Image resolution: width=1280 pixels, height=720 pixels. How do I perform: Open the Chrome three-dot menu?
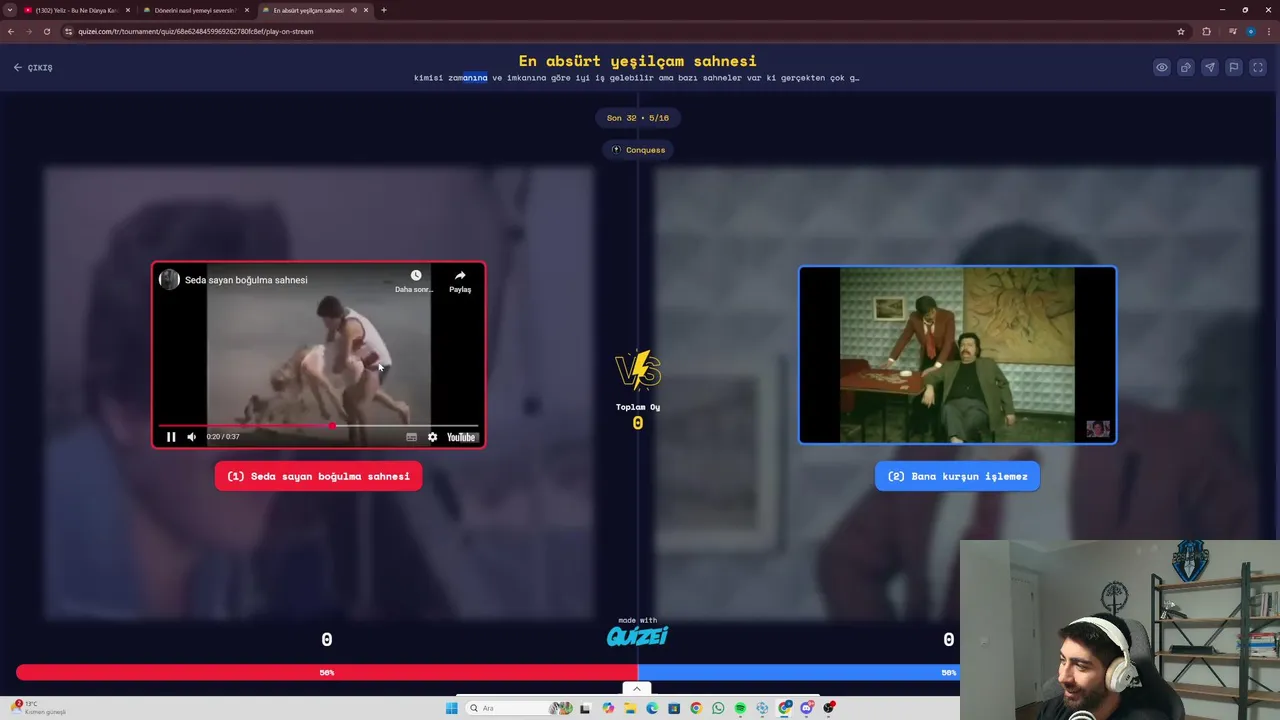click(x=1269, y=32)
